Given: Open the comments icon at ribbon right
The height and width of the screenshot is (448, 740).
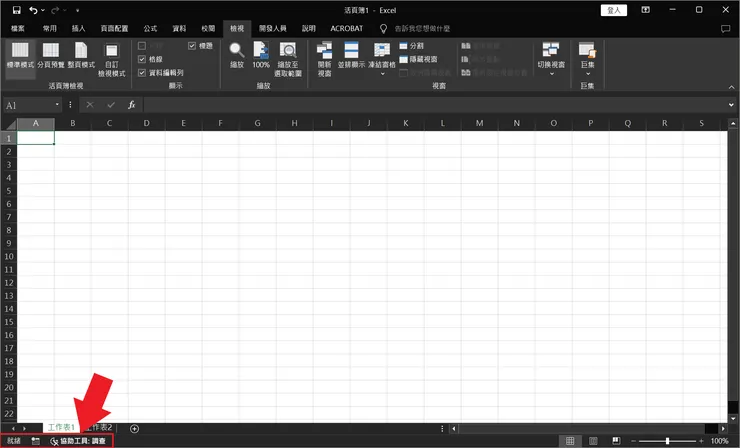Looking at the screenshot, I should coord(725,29).
